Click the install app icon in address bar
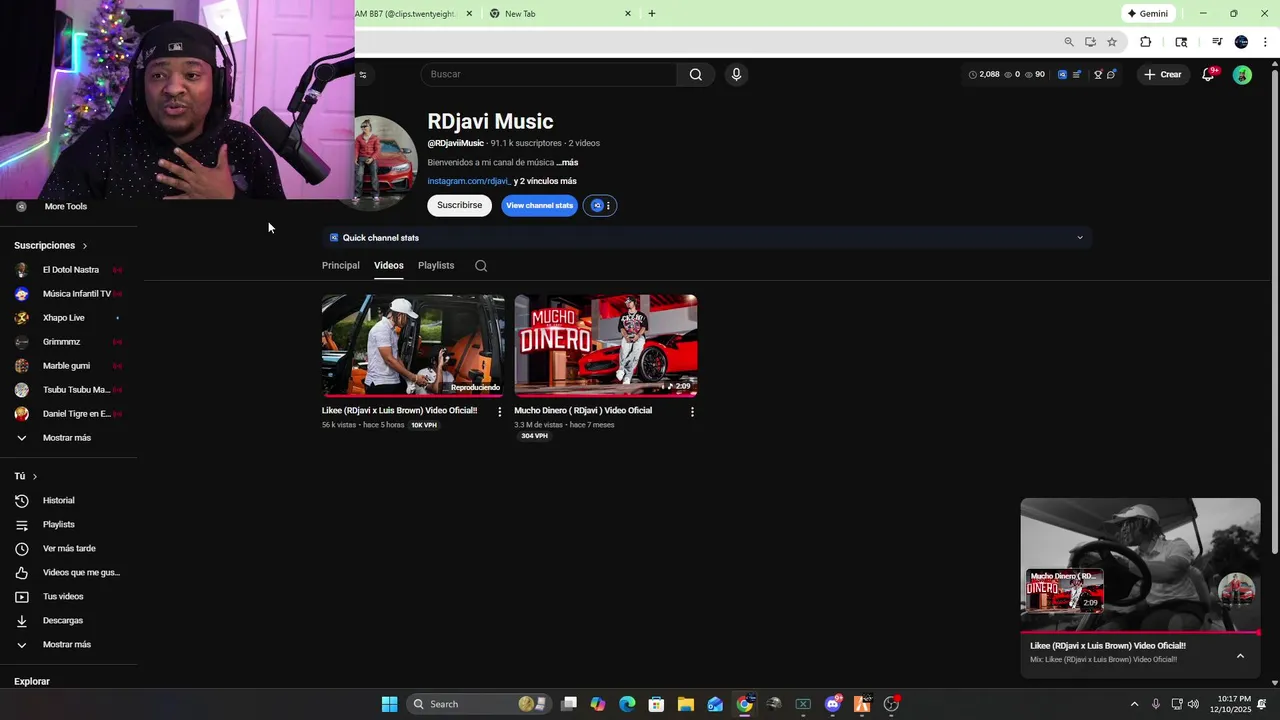The image size is (1280, 720). tap(1090, 42)
